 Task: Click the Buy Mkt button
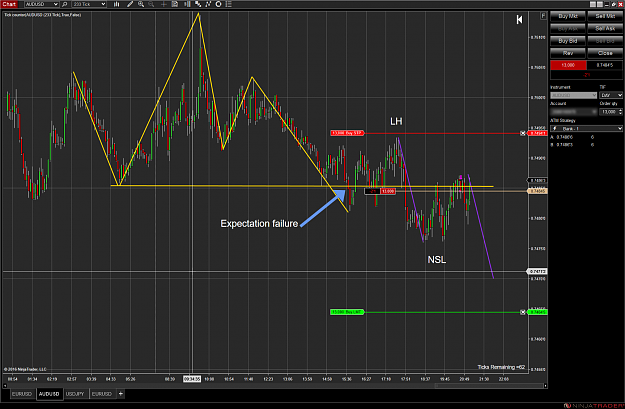(568, 16)
